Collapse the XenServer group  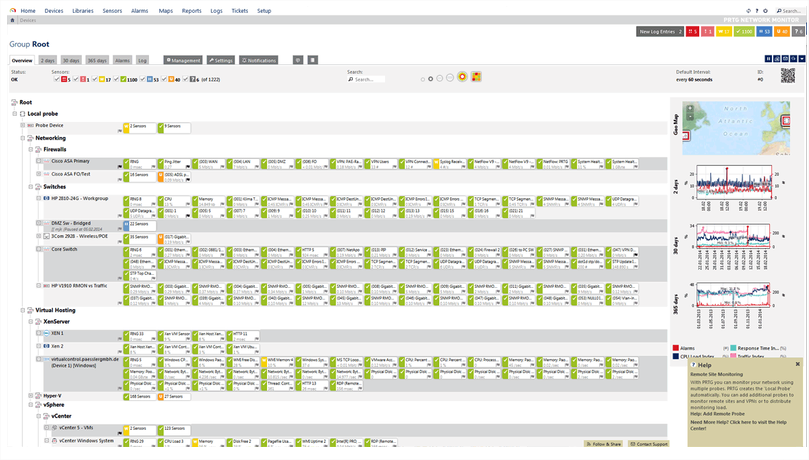coord(30,321)
